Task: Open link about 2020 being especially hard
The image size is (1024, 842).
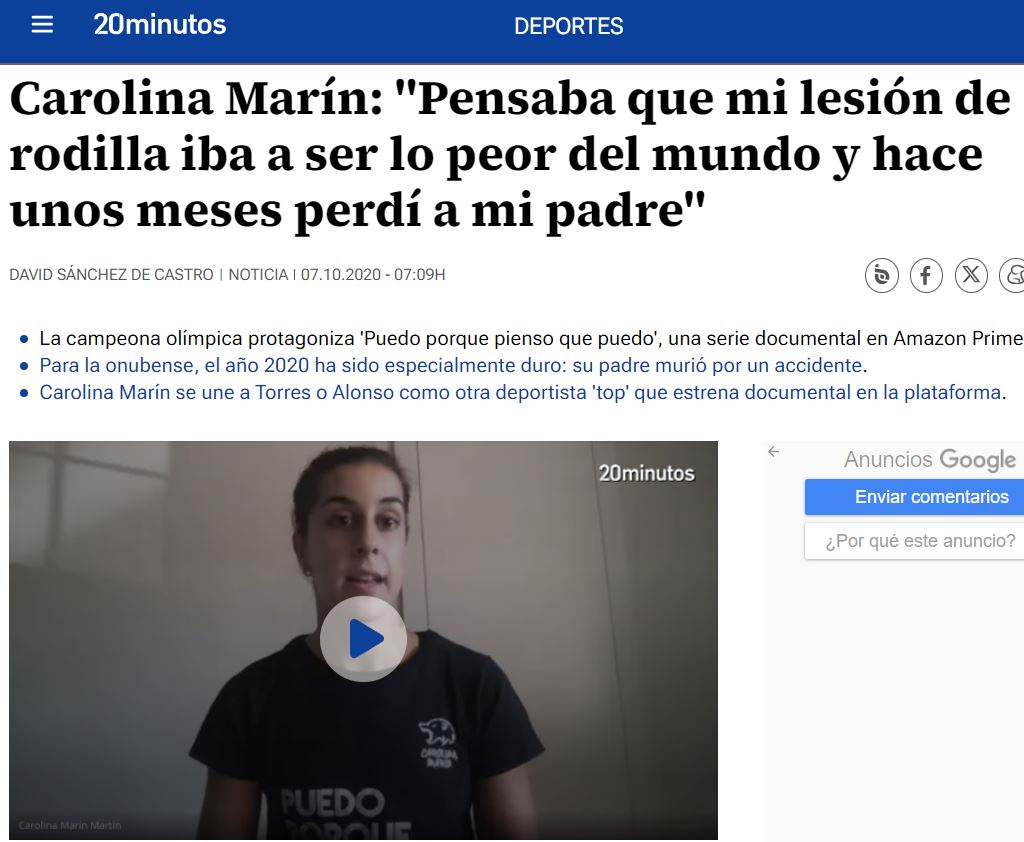Action: pyautogui.click(x=451, y=365)
